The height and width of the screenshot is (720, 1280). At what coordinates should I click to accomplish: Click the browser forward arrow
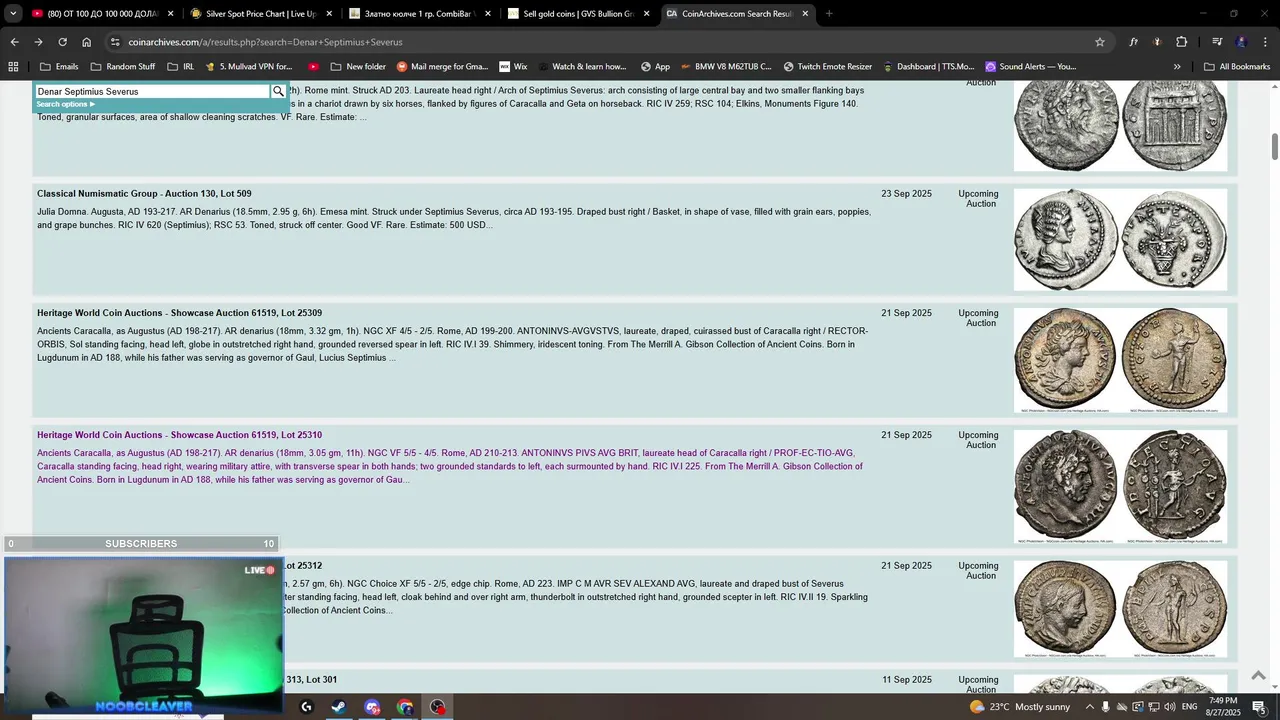38,42
